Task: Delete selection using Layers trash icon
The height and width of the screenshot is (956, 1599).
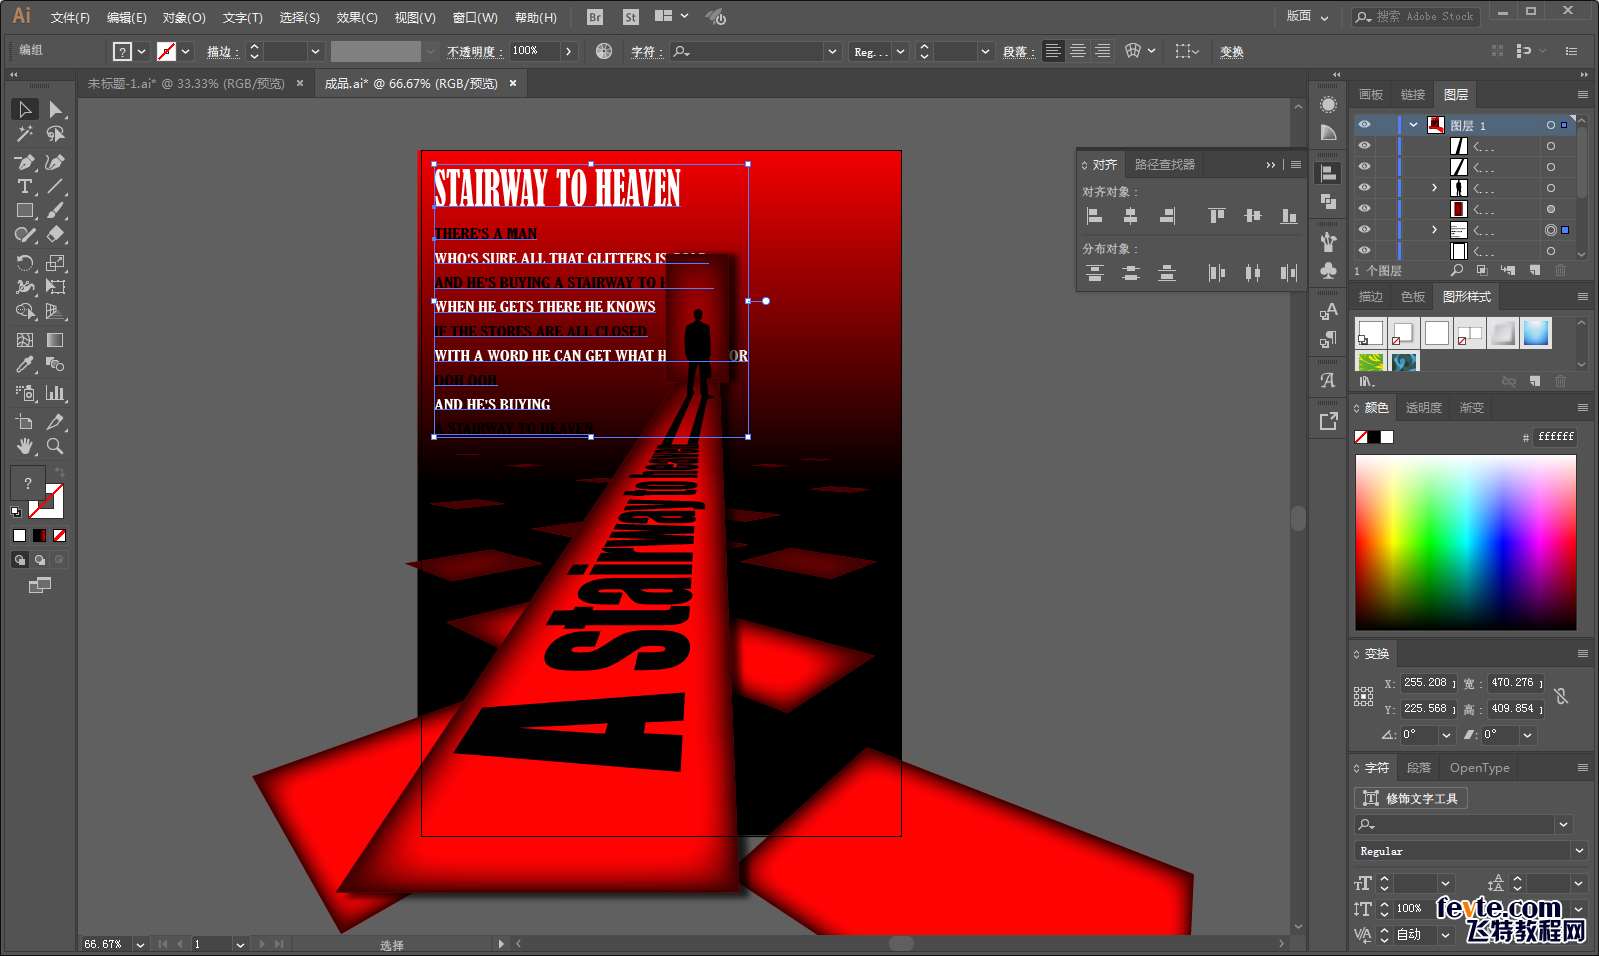Action: [x=1560, y=270]
